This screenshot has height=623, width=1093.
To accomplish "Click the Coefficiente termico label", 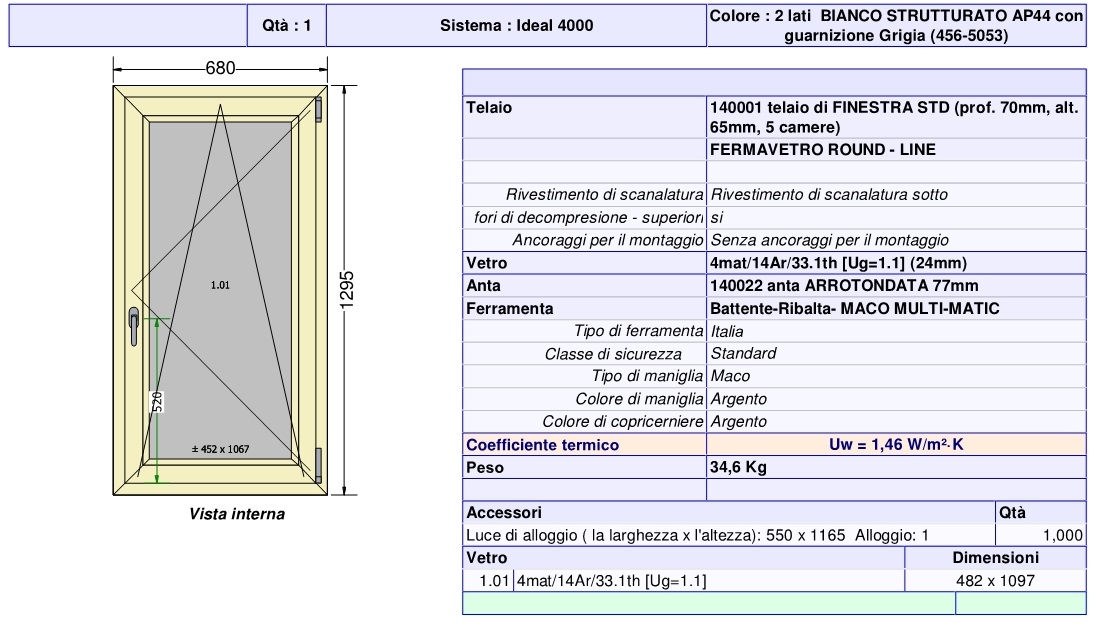I will coord(542,445).
